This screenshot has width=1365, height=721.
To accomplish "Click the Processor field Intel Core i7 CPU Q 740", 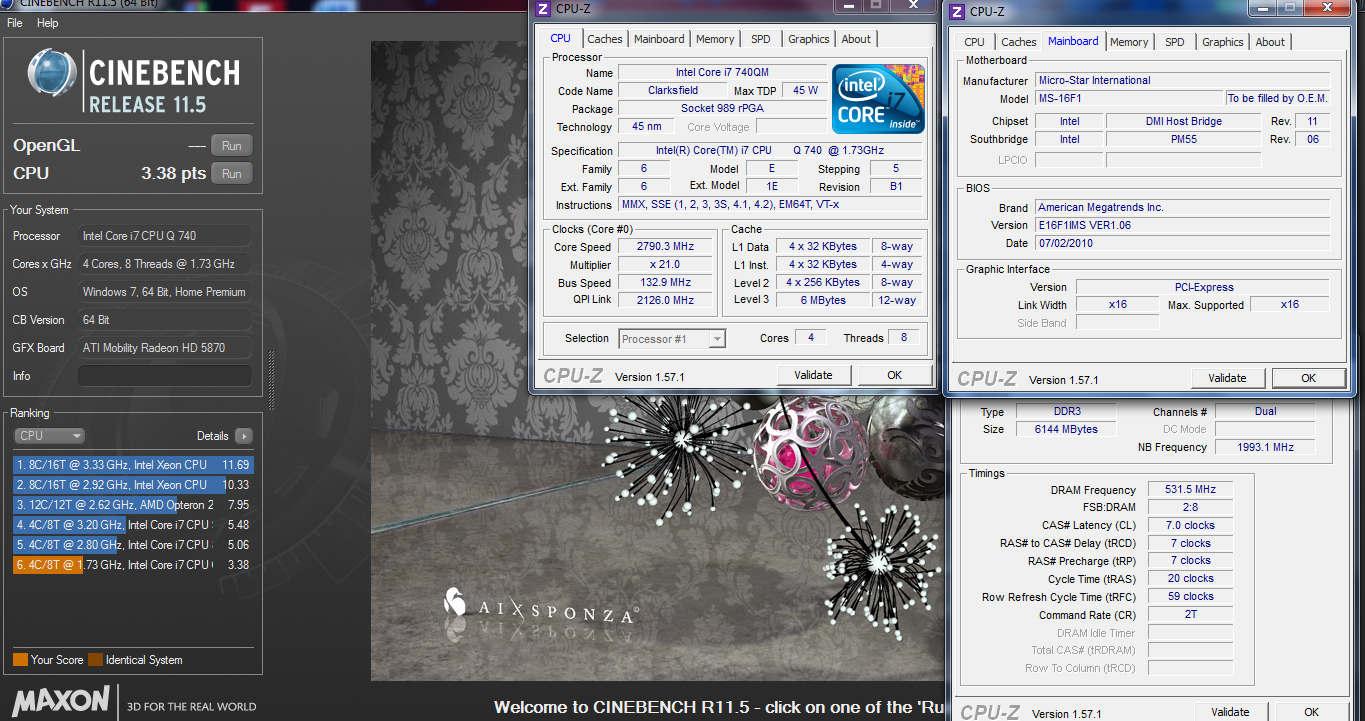I will [165, 236].
